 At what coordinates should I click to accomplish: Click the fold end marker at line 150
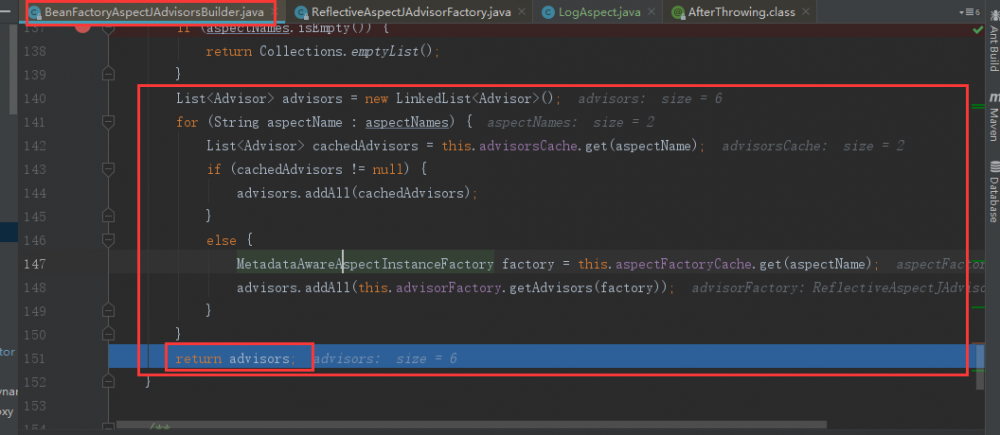pos(108,334)
